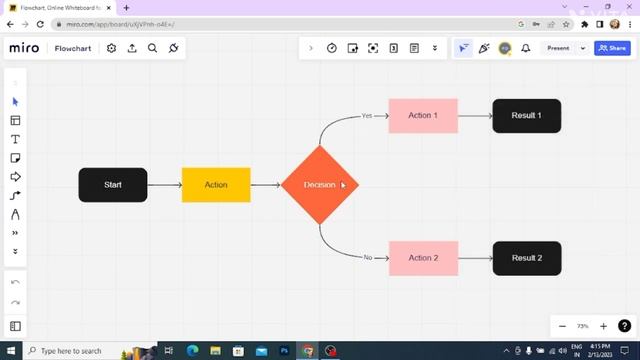
Task: Open the voting tool icon
Action: [352, 48]
